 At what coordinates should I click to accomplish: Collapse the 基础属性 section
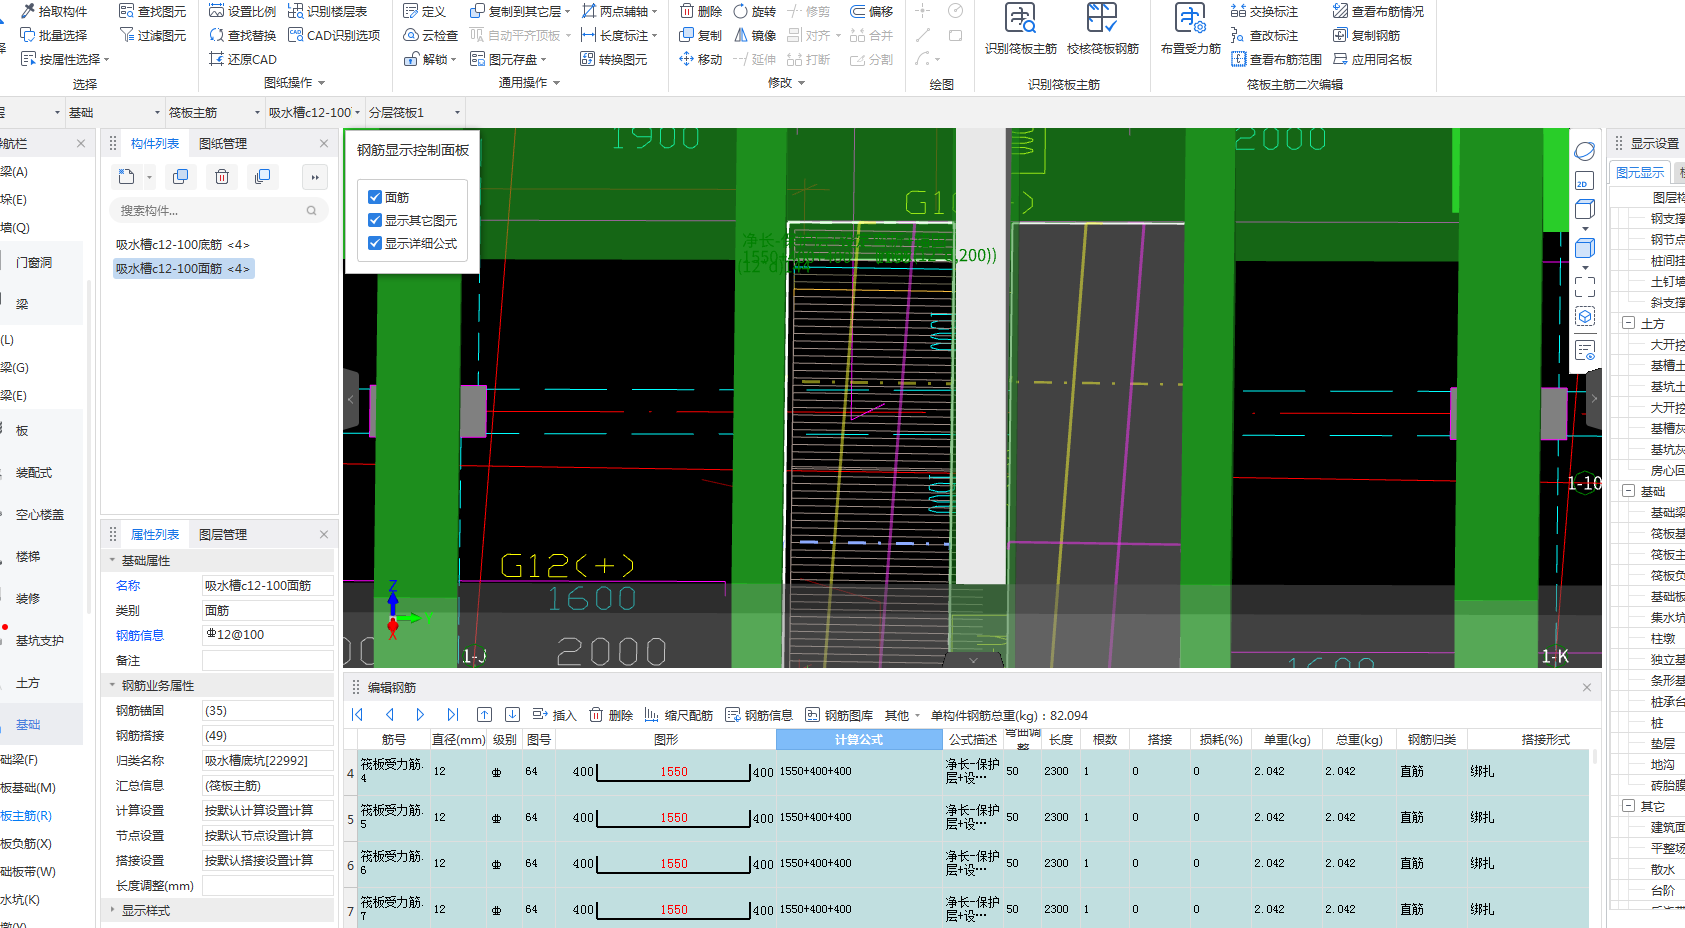[112, 560]
